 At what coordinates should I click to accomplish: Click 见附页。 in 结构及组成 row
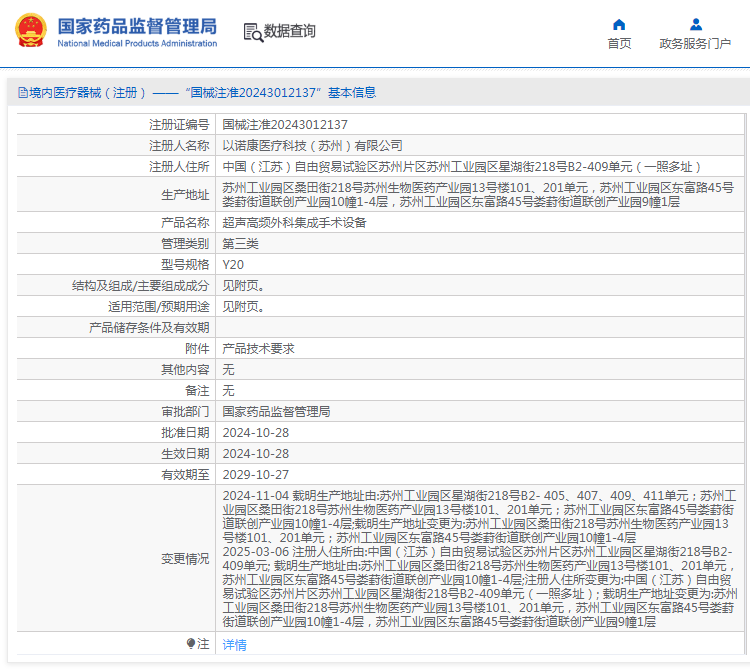coord(243,286)
